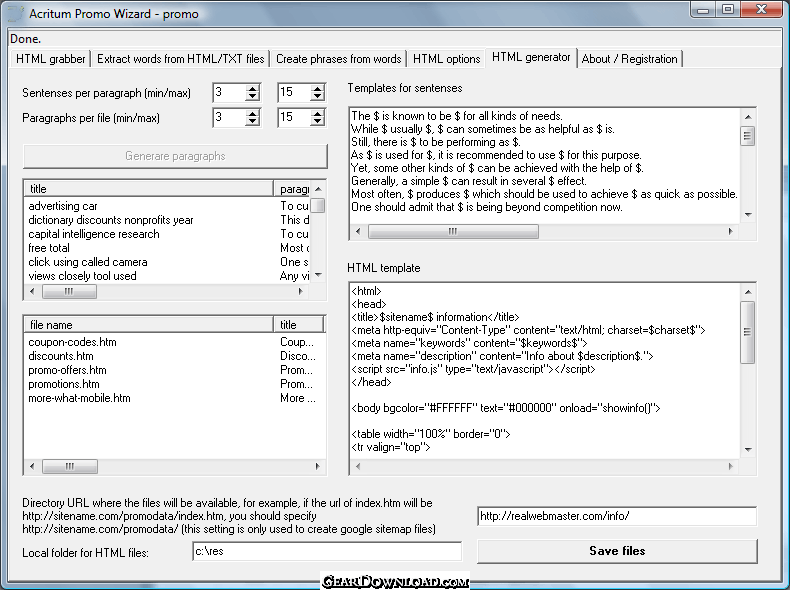Click the '<title>$sitename$ information' line

[435, 317]
